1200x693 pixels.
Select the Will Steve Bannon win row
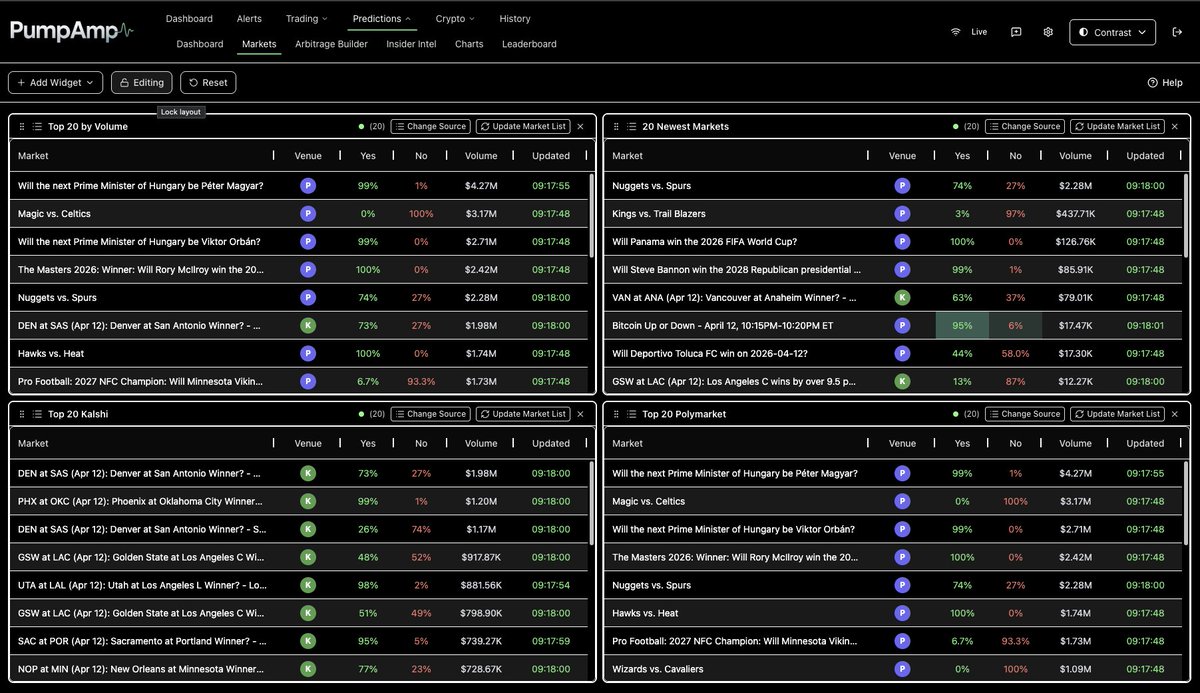pyautogui.click(x=893, y=269)
